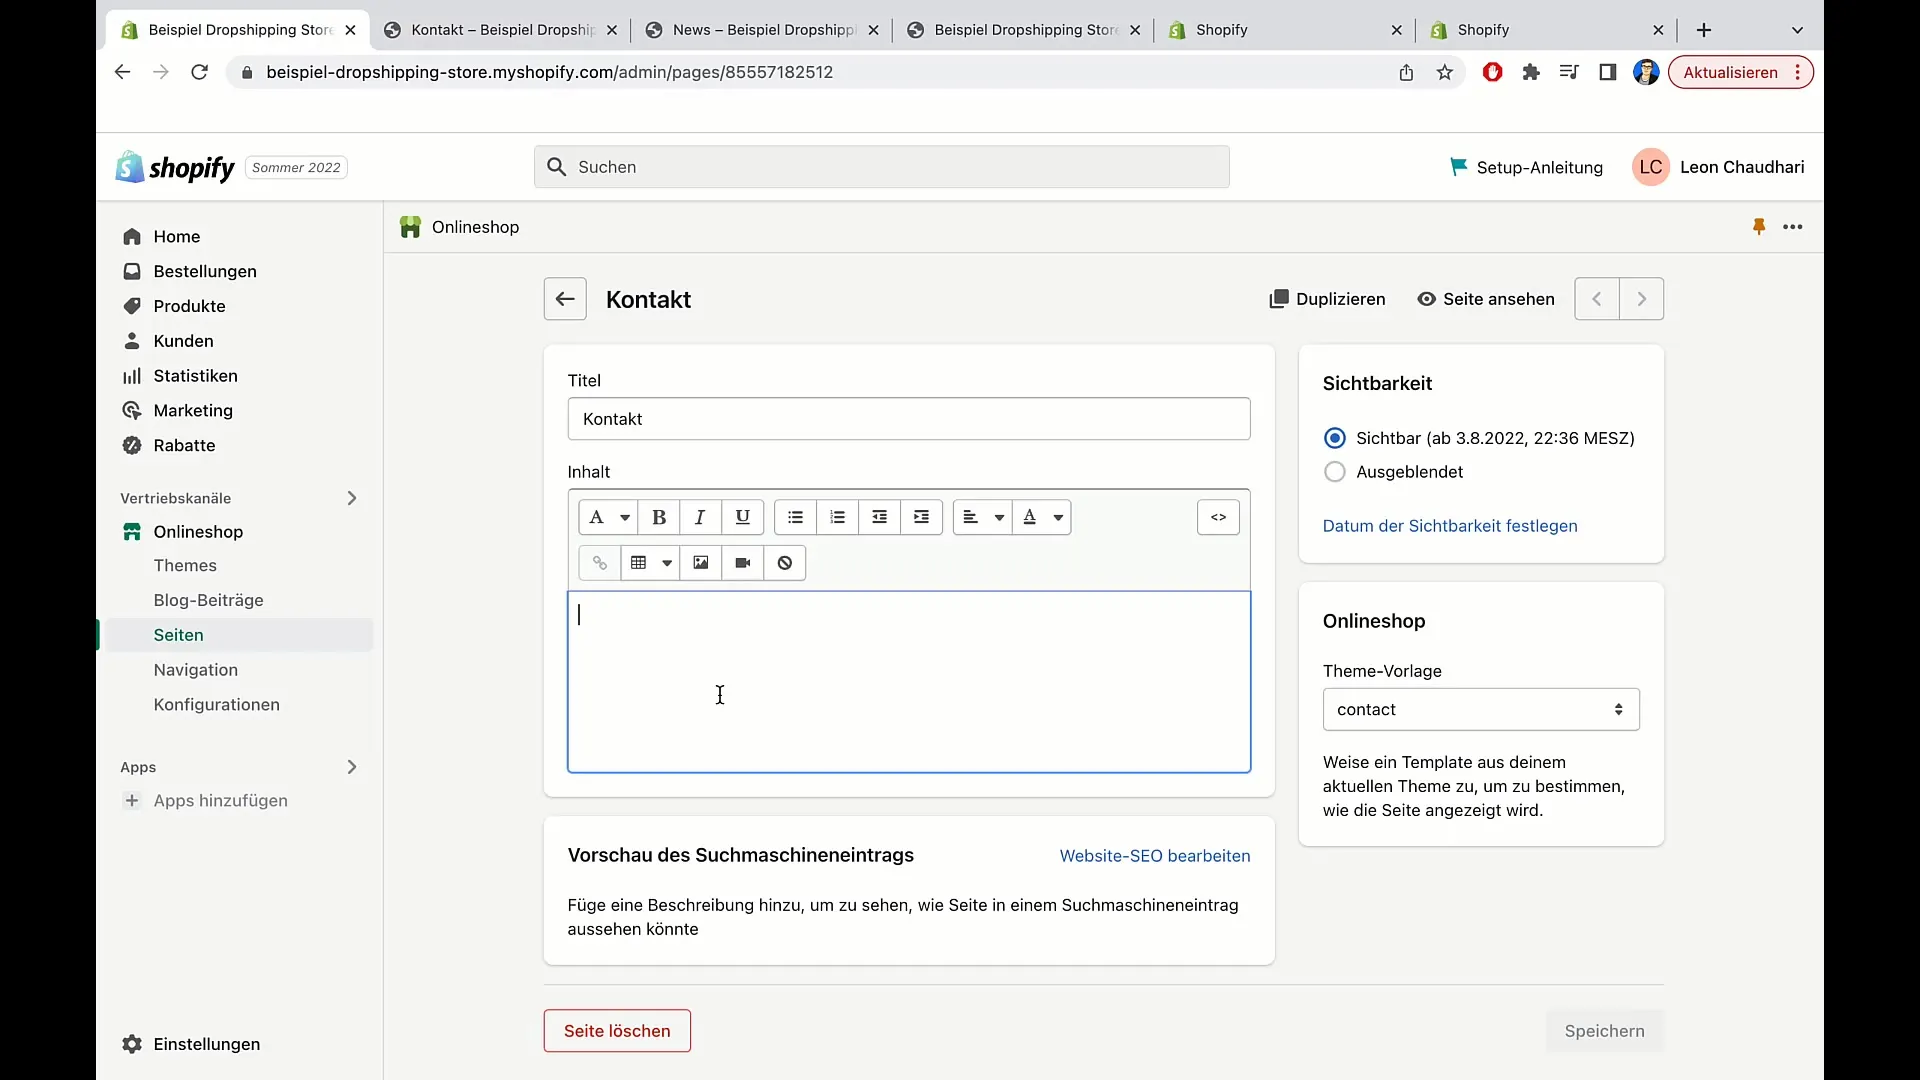
Task: Select the Ausgeblendet radio button
Action: coord(1333,471)
